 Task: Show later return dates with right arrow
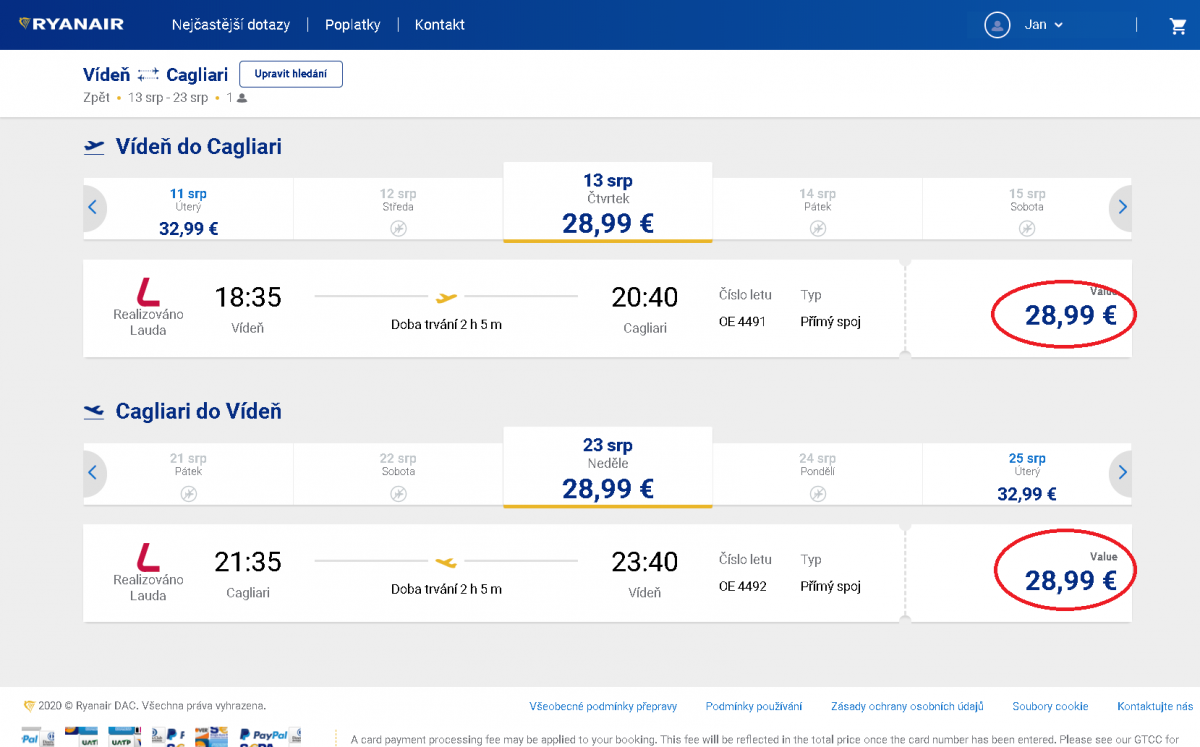(x=1122, y=472)
